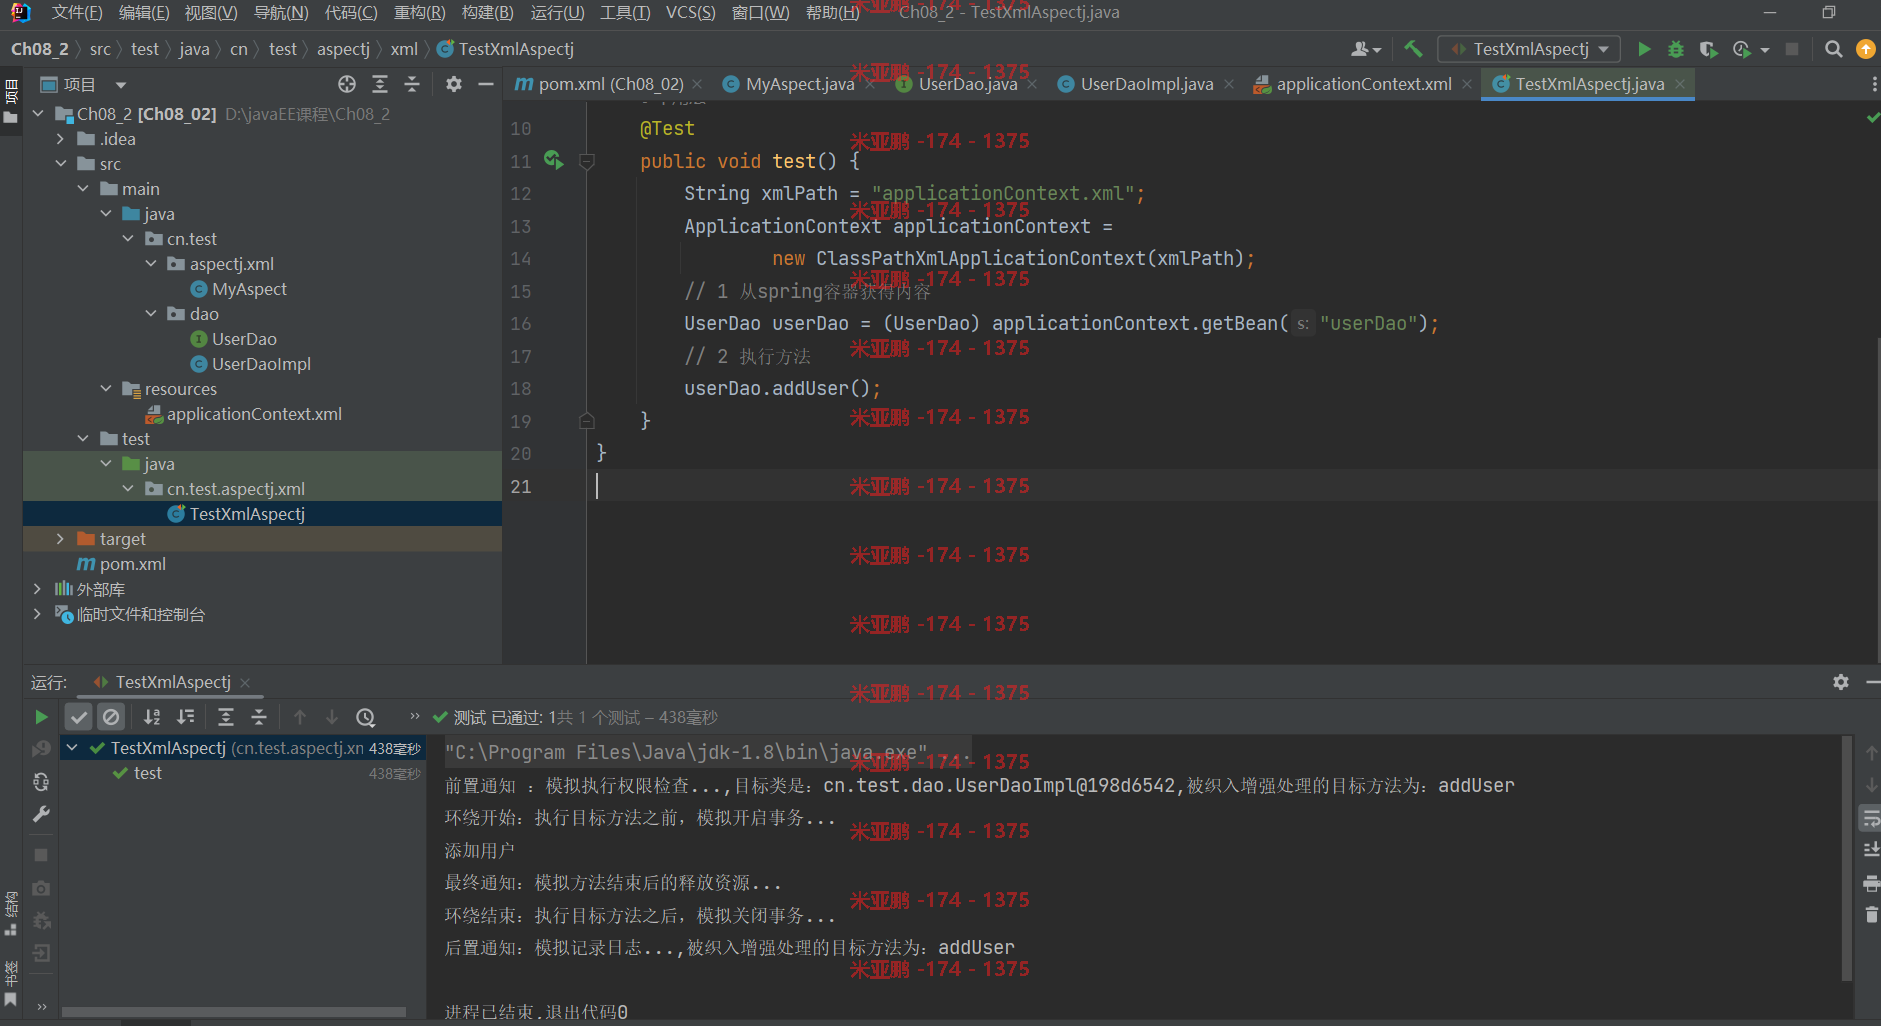The image size is (1881, 1026).
Task: Click breadcrumb 'src' in navigation bar
Action: click(x=100, y=49)
